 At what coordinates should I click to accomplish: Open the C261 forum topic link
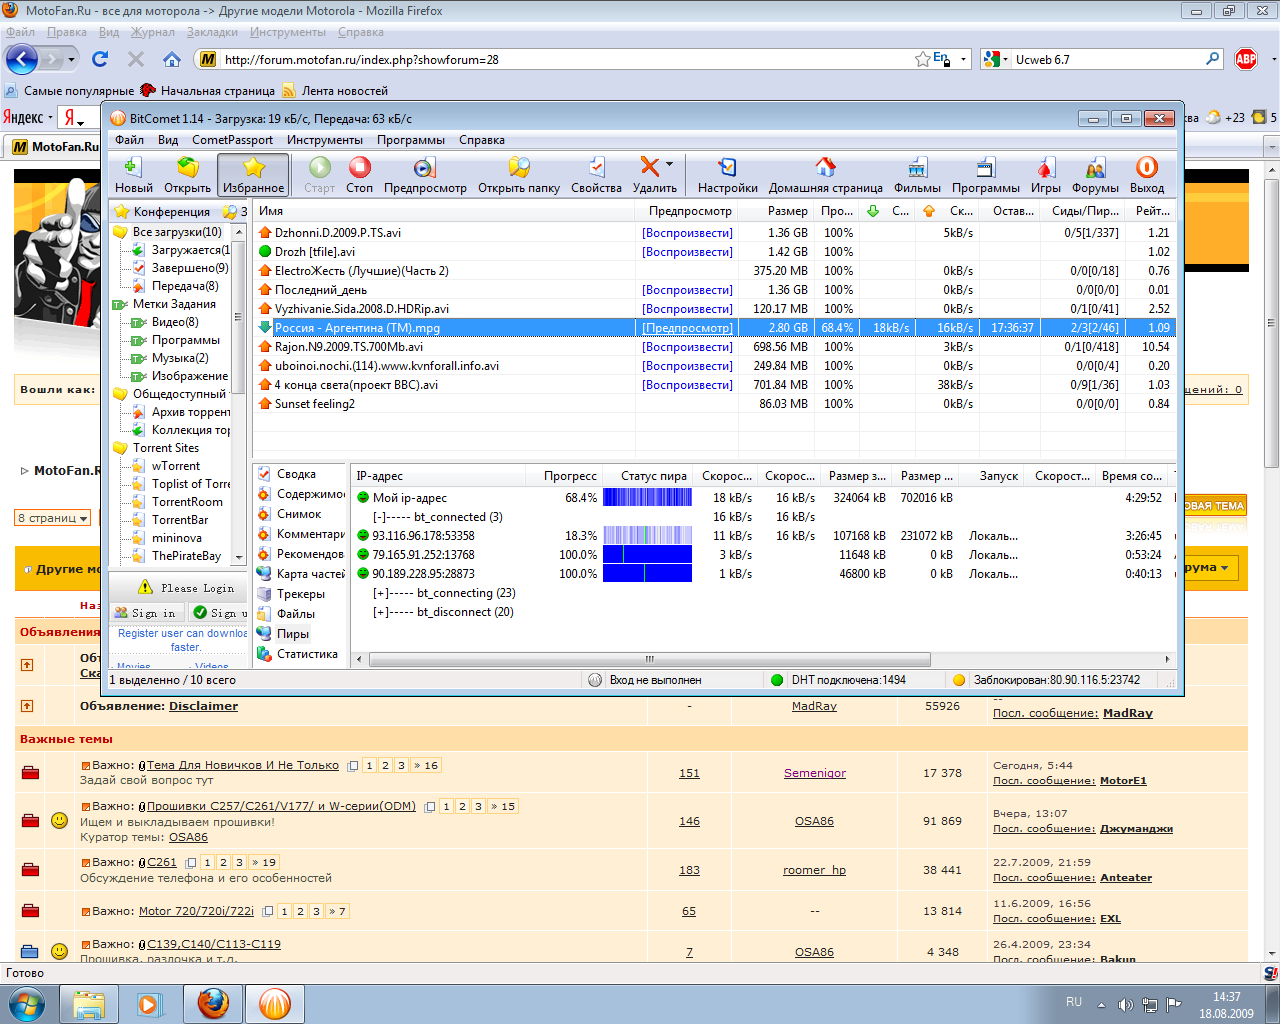click(162, 862)
